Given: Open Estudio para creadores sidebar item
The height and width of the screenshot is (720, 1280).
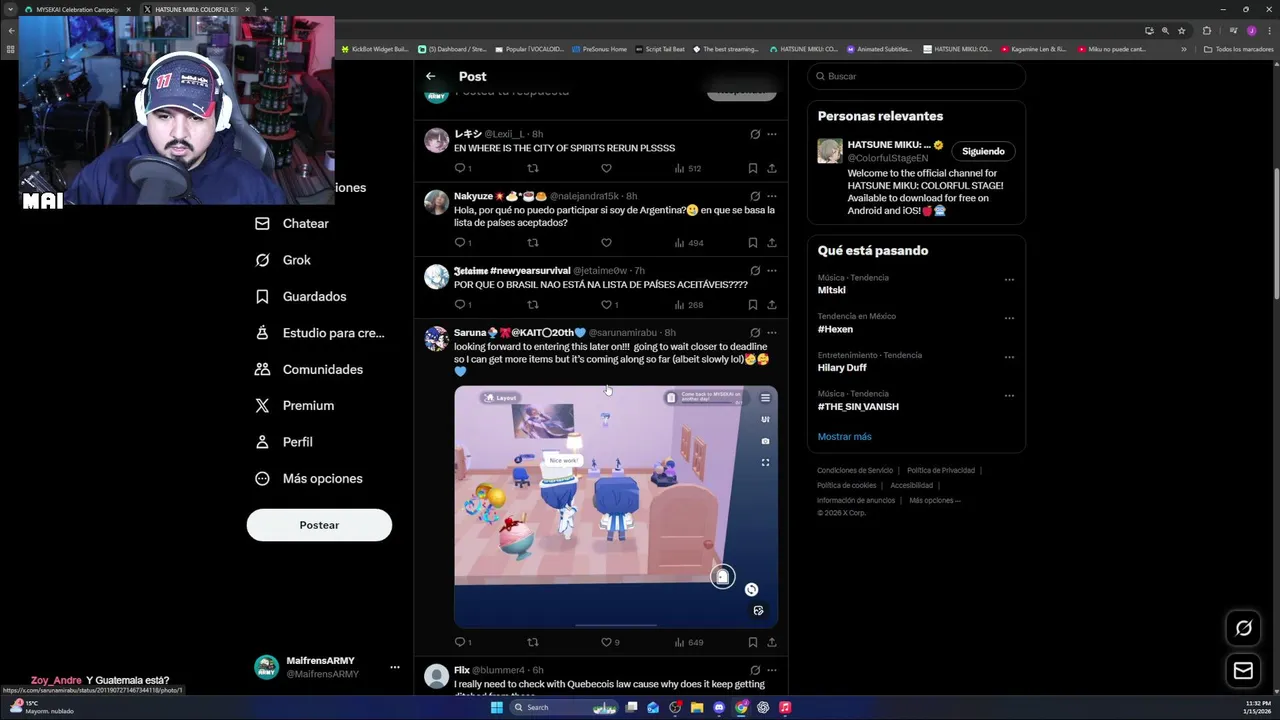Looking at the screenshot, I should tap(320, 333).
